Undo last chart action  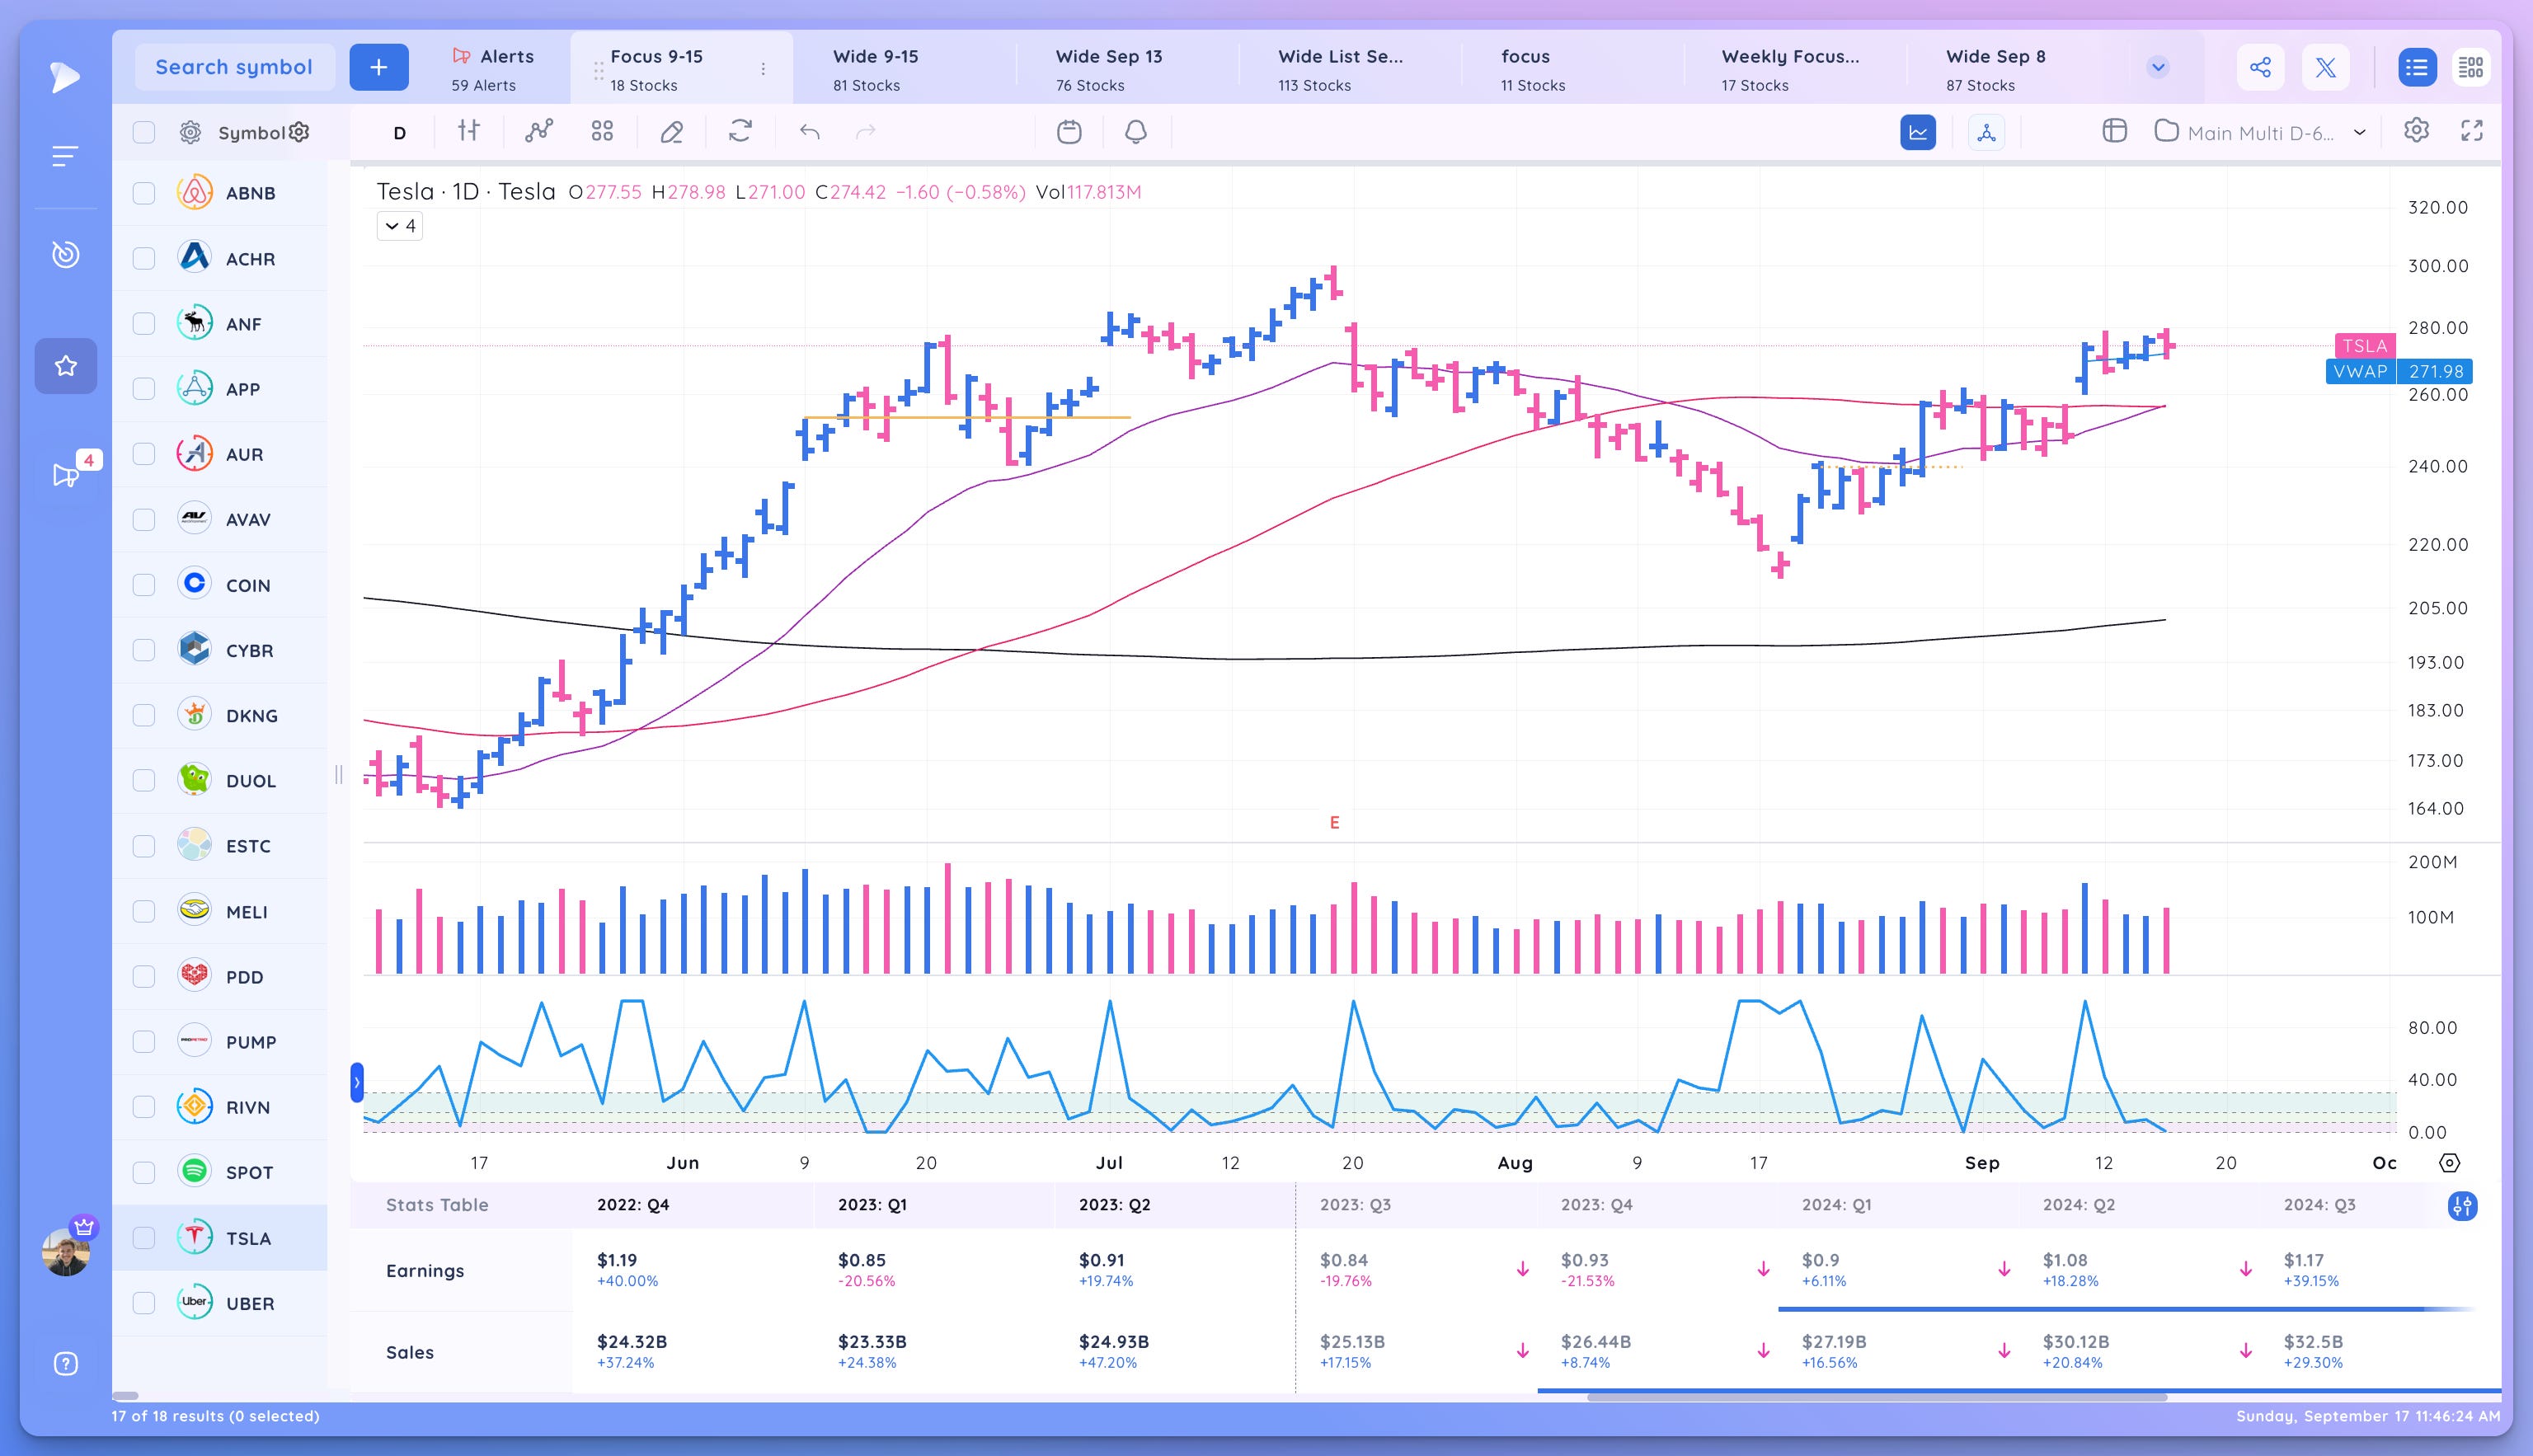(x=810, y=132)
